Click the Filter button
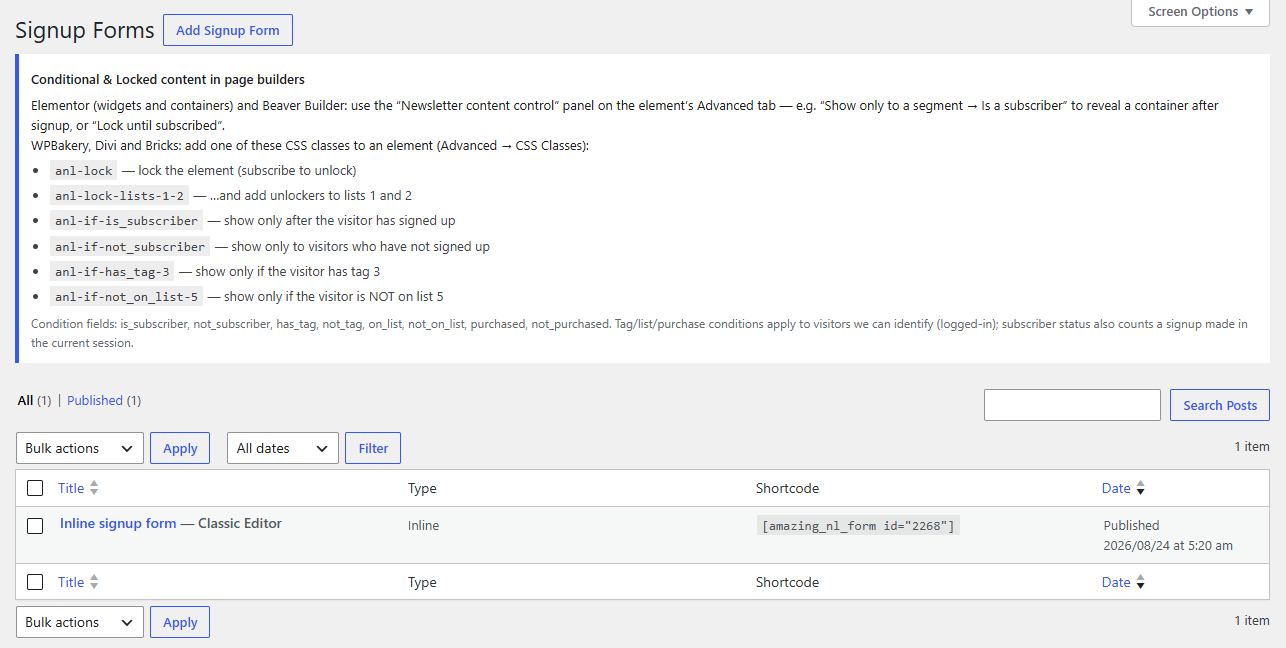This screenshot has width=1286, height=648. 373,448
